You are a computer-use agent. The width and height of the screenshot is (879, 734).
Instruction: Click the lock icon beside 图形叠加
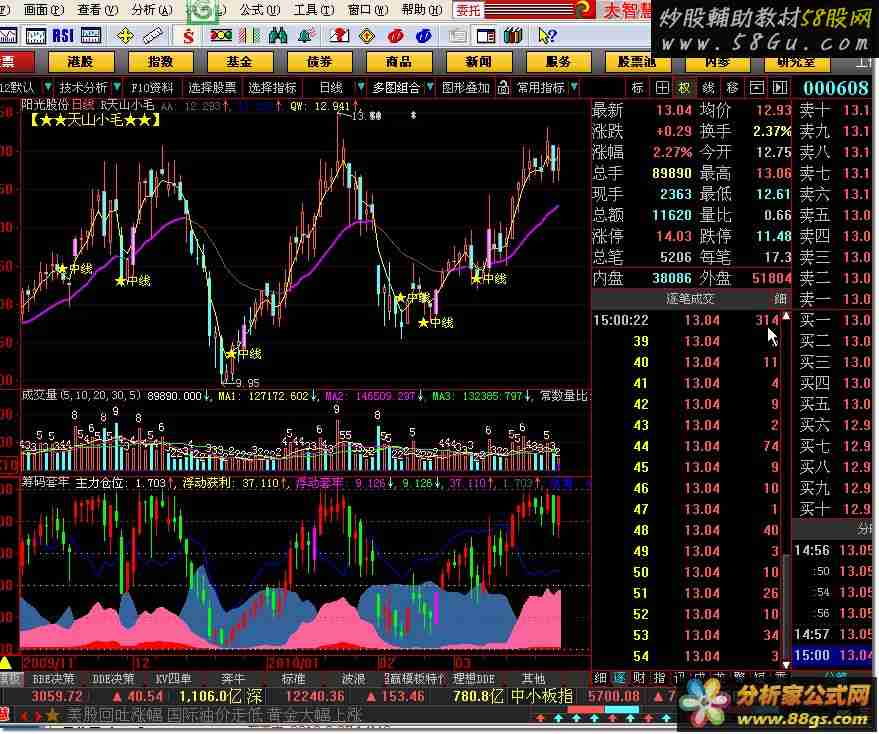(503, 88)
